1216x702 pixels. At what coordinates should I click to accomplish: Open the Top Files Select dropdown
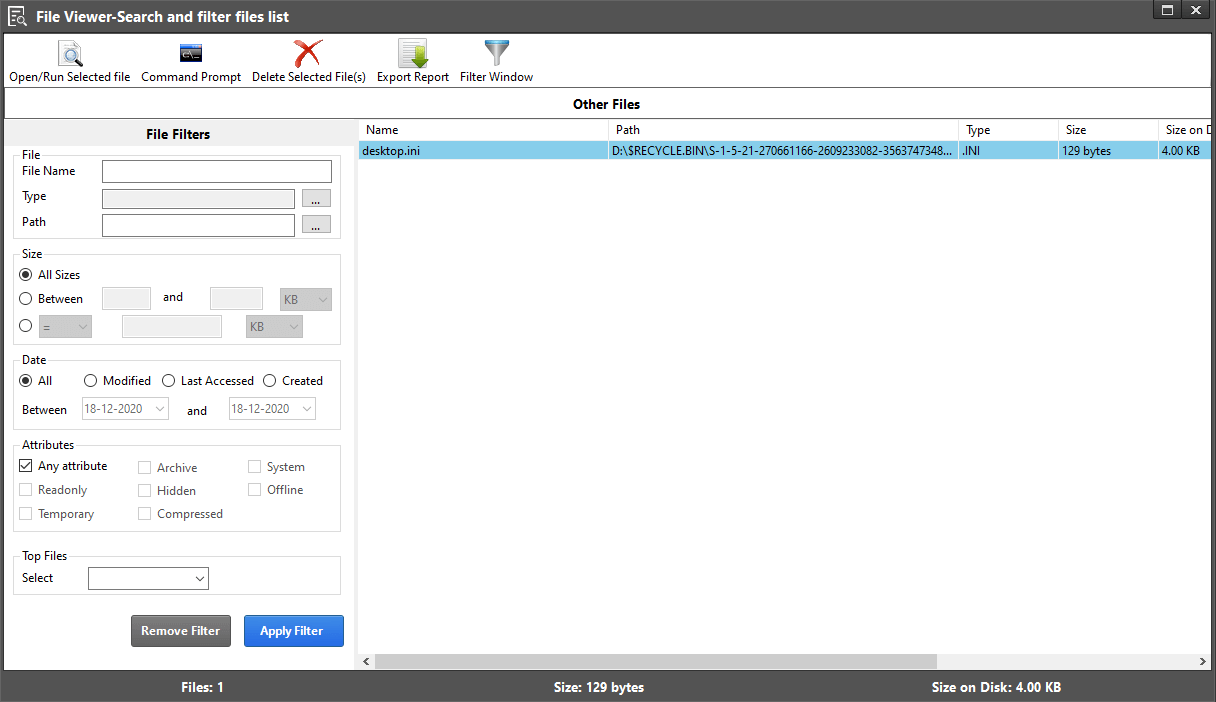(148, 578)
